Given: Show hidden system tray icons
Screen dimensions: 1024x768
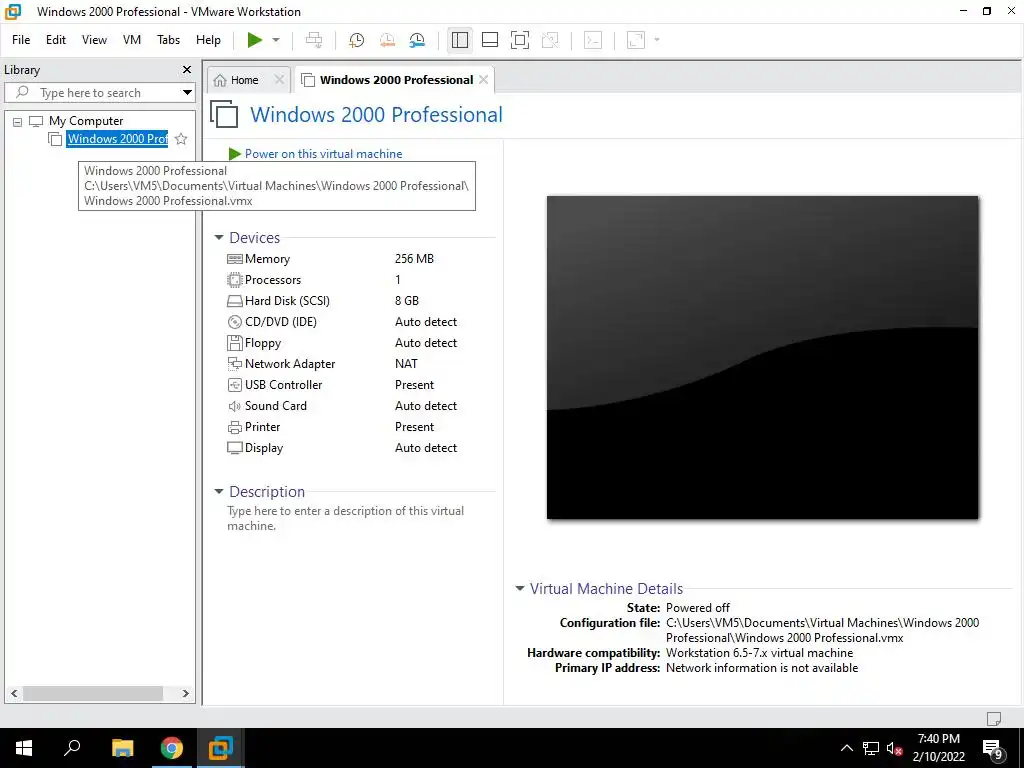Looking at the screenshot, I should pyautogui.click(x=846, y=748).
